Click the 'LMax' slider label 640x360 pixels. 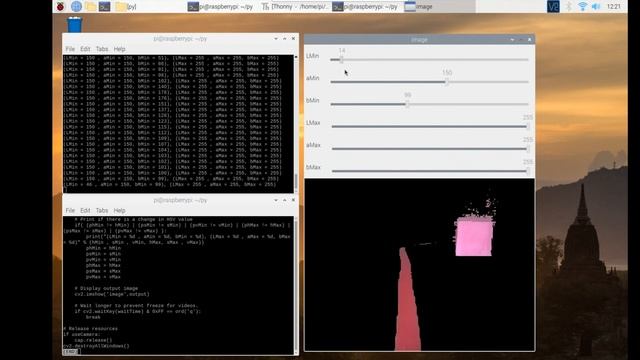click(x=313, y=123)
